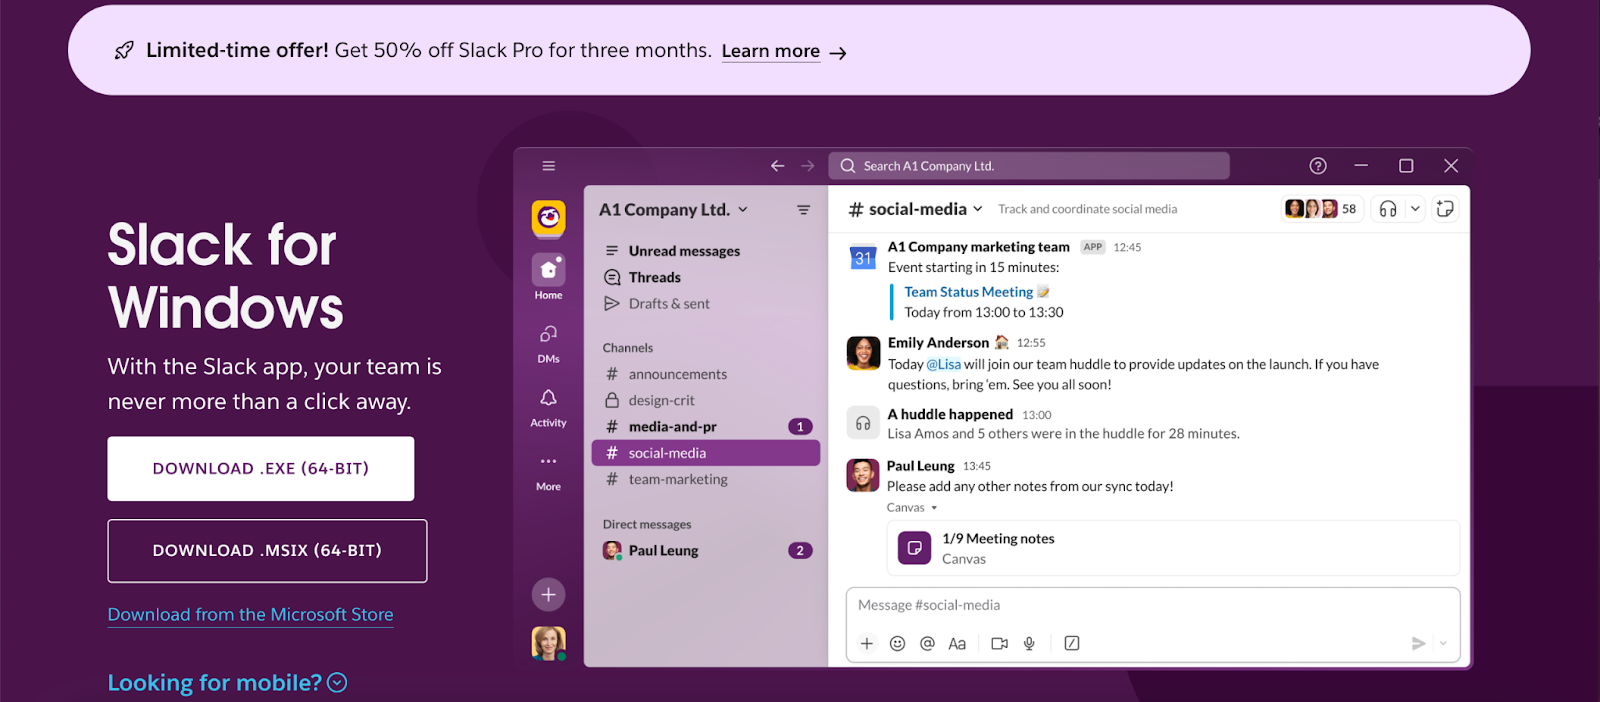Click the rocket icon in the offer banner
The width and height of the screenshot is (1600, 702).
point(124,51)
